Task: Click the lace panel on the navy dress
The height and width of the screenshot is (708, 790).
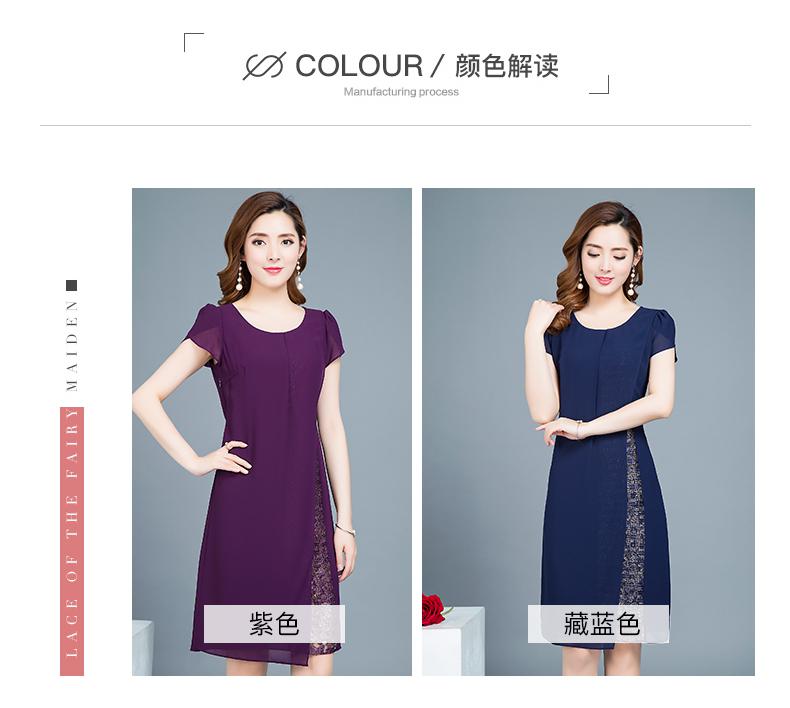Action: 633,518
